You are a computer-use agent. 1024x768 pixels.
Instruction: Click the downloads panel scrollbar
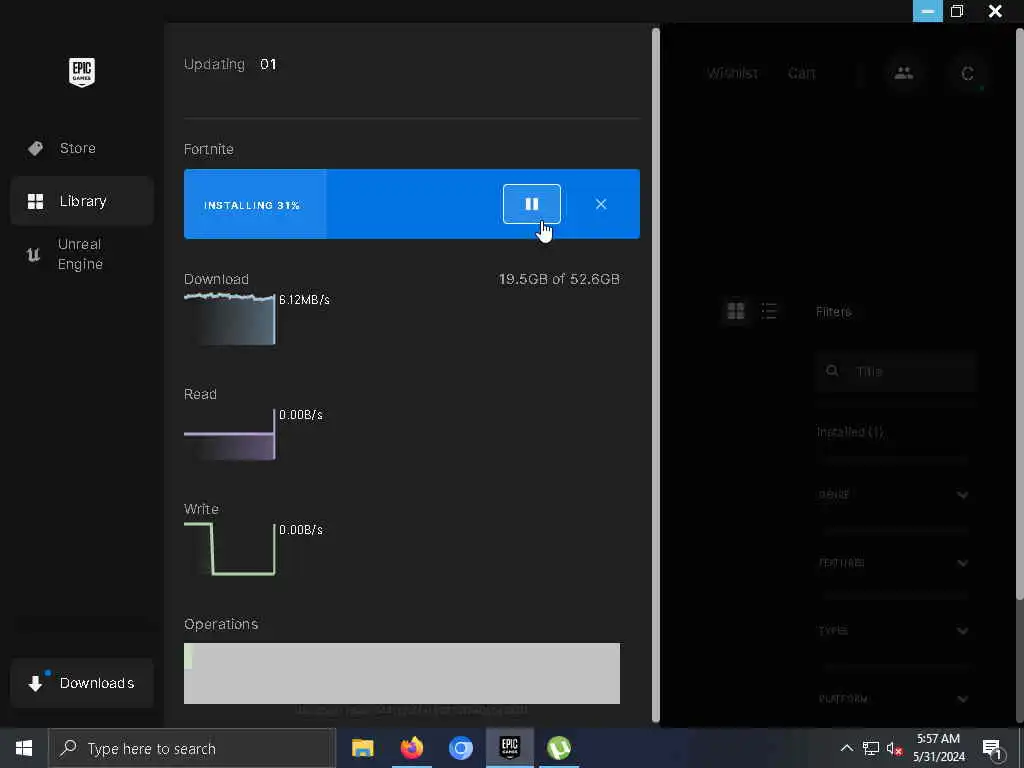pos(656,375)
